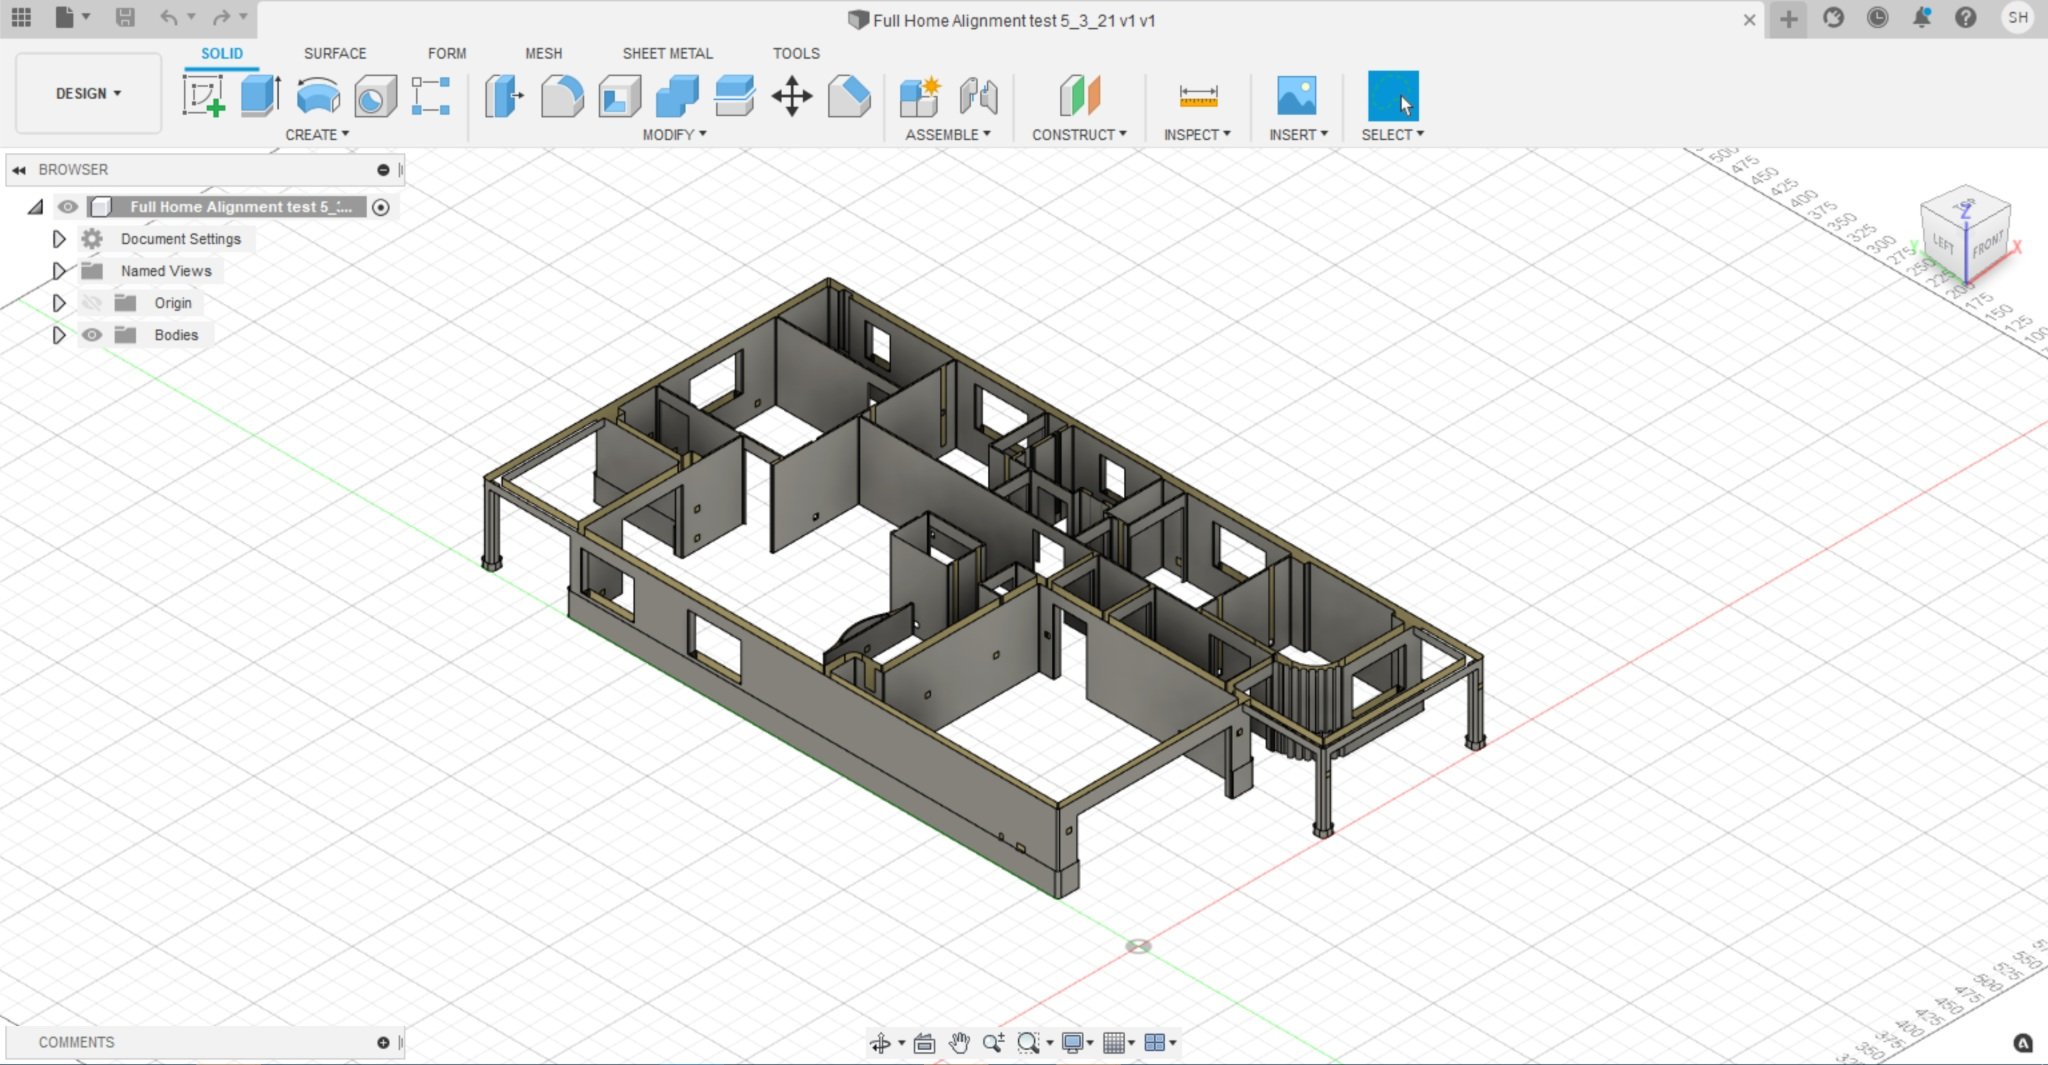Open the DESIGN workspace dropdown
The image size is (2048, 1065).
[x=88, y=93]
